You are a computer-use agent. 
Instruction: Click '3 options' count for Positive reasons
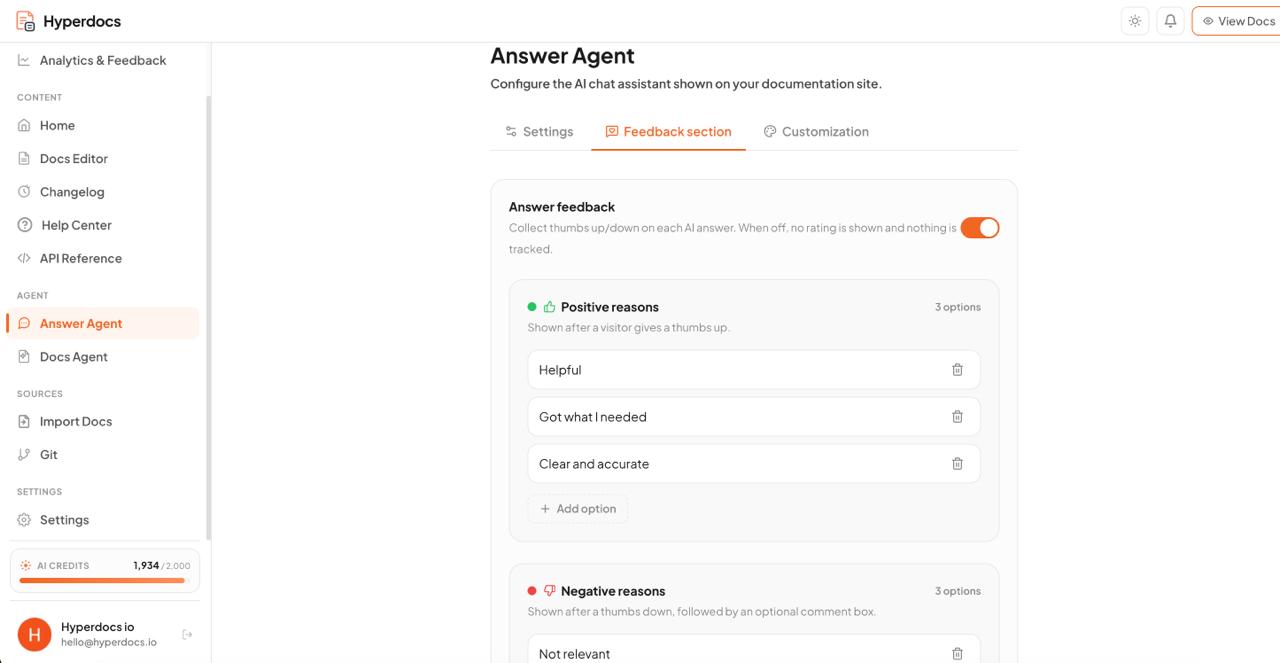pos(958,307)
